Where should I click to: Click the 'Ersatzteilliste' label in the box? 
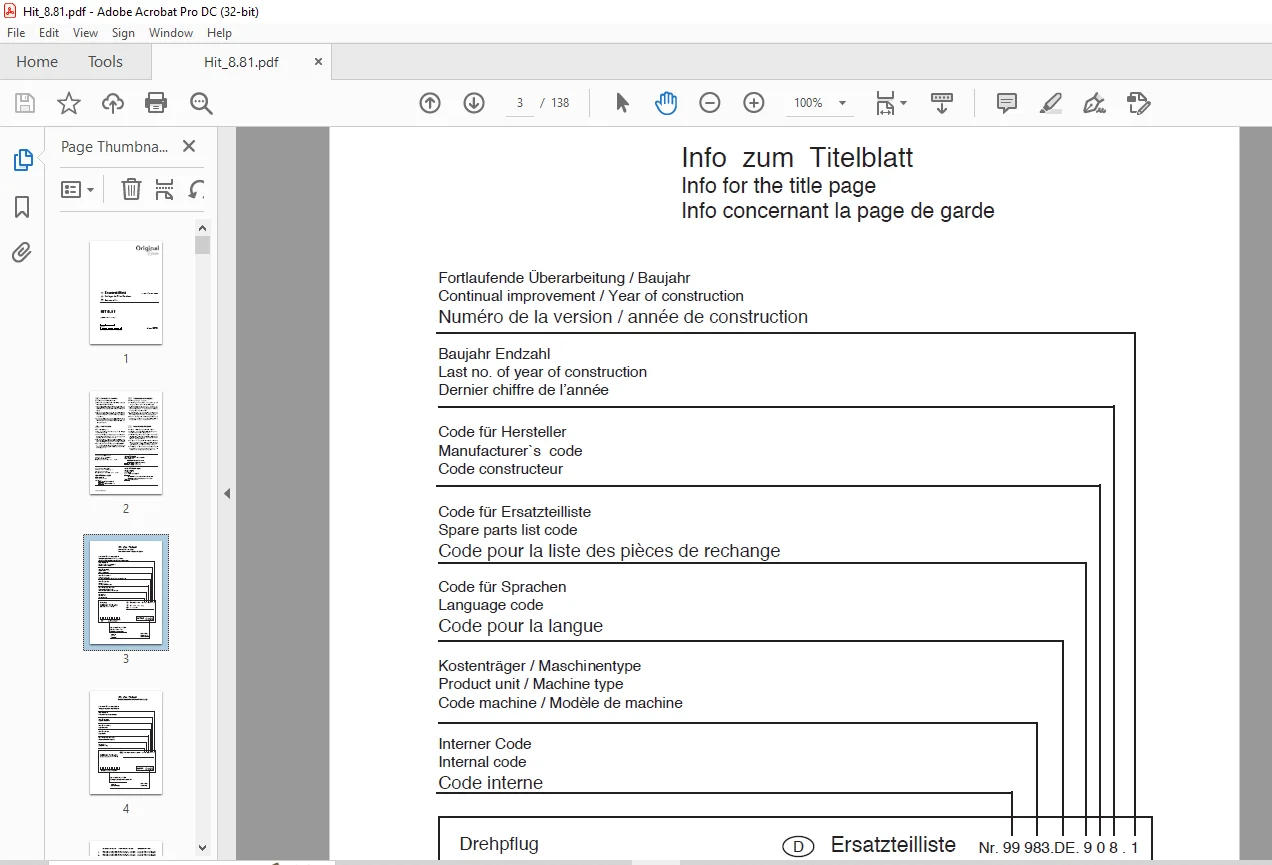[x=893, y=846]
